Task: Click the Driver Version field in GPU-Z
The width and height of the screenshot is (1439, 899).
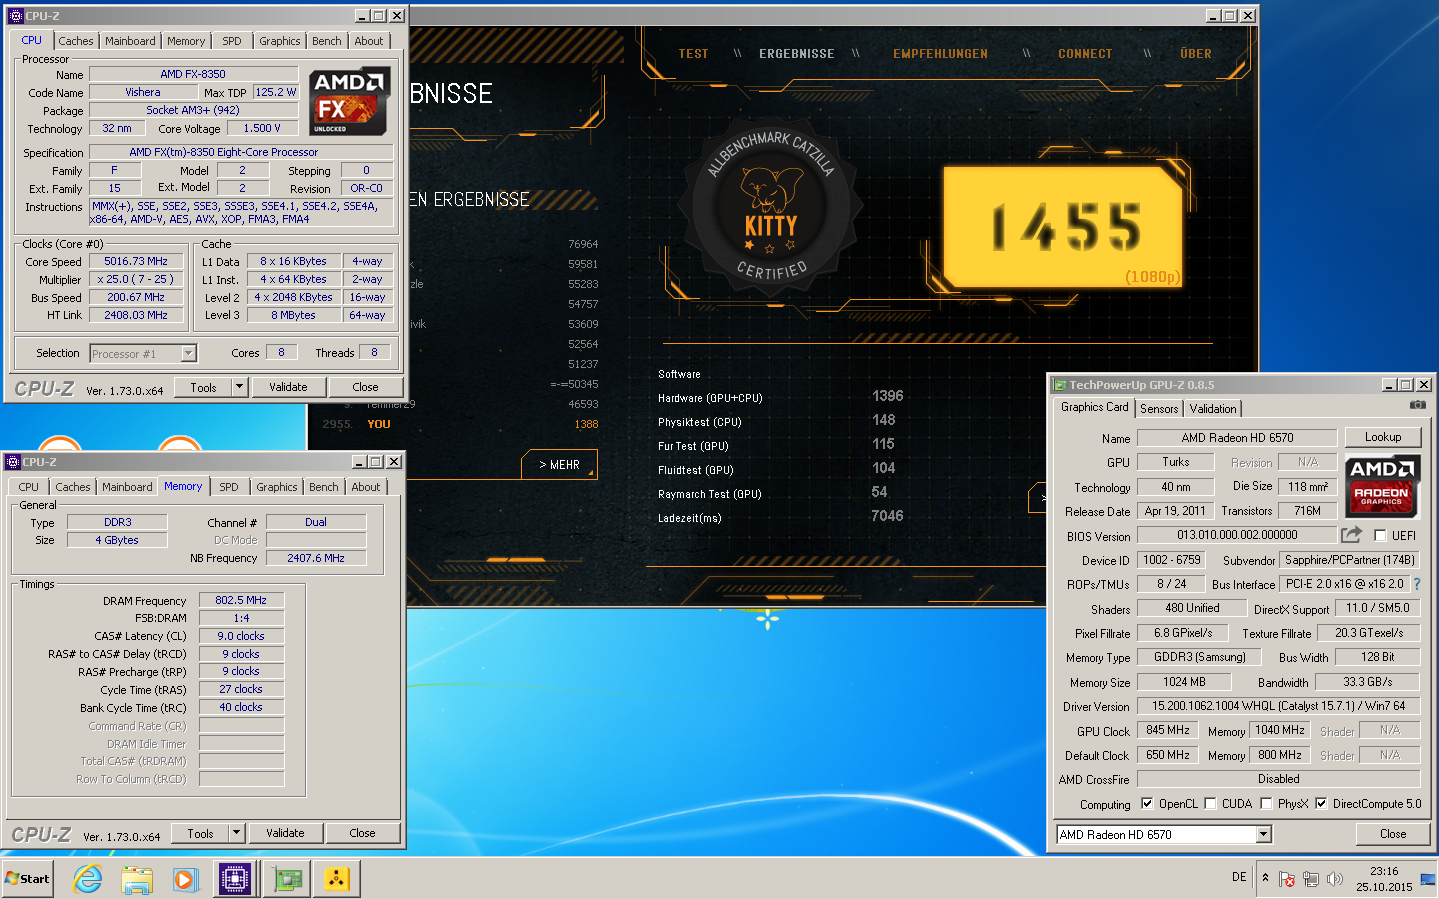Action: [1278, 706]
